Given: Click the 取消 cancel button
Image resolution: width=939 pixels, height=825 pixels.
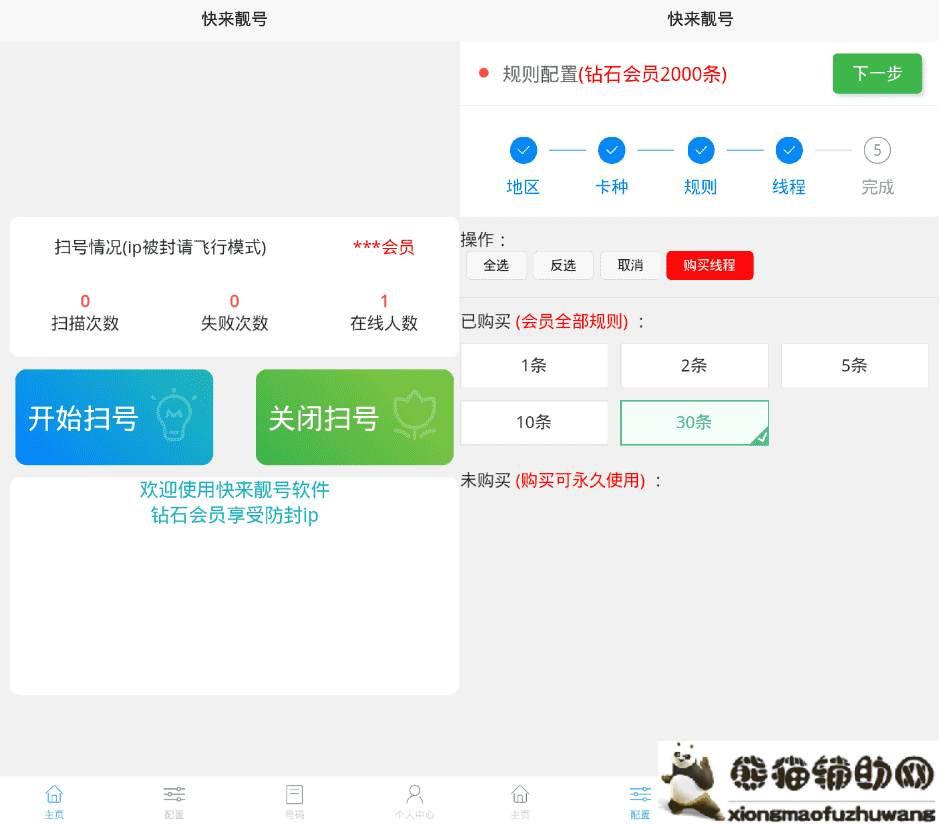Looking at the screenshot, I should tap(630, 265).
